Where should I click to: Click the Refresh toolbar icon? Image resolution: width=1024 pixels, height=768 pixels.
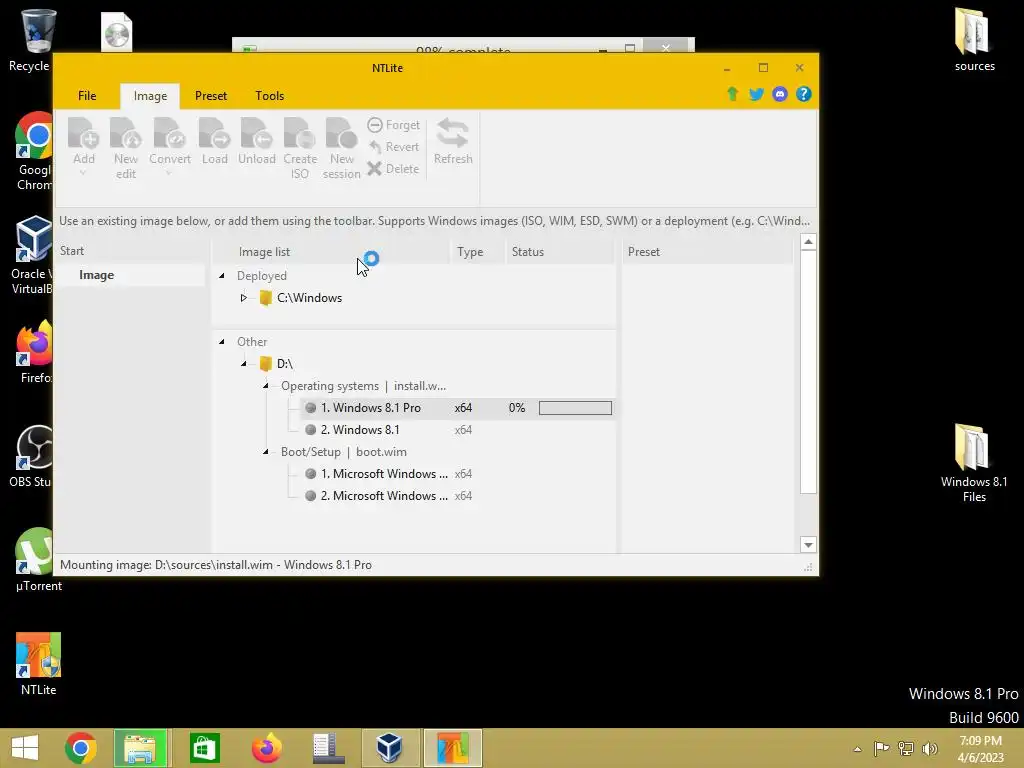(x=453, y=141)
